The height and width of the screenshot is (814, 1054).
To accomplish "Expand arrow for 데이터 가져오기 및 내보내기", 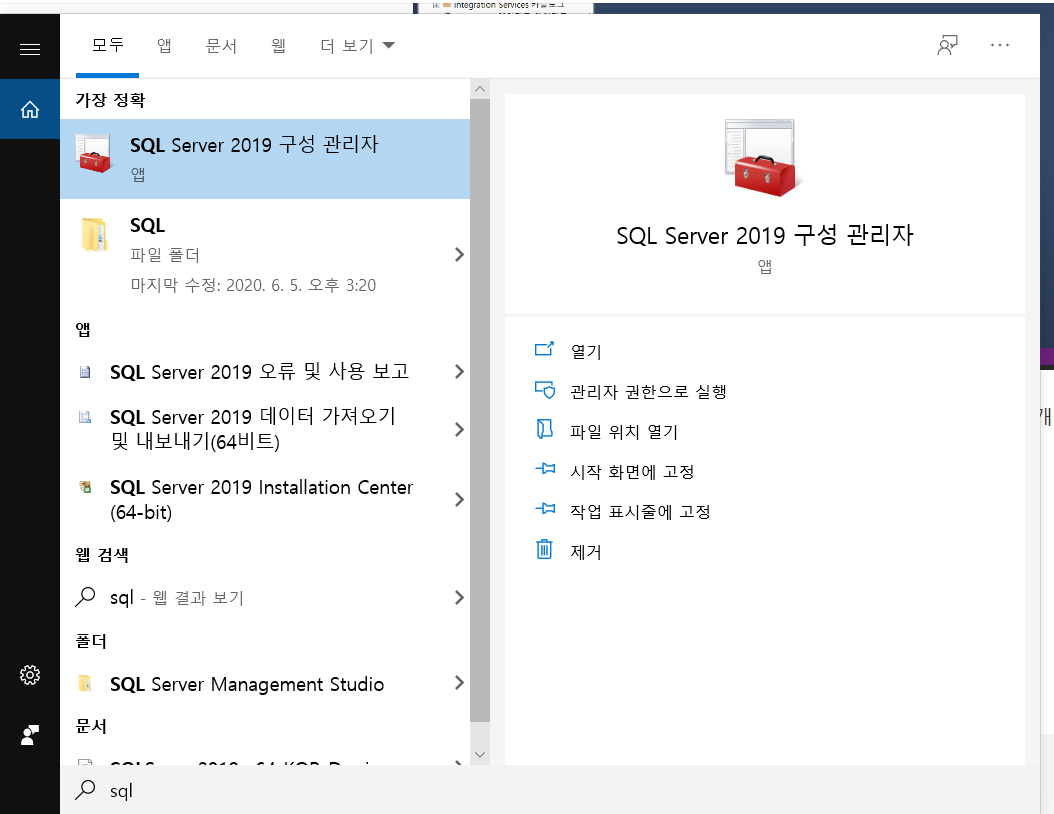I will coord(459,430).
